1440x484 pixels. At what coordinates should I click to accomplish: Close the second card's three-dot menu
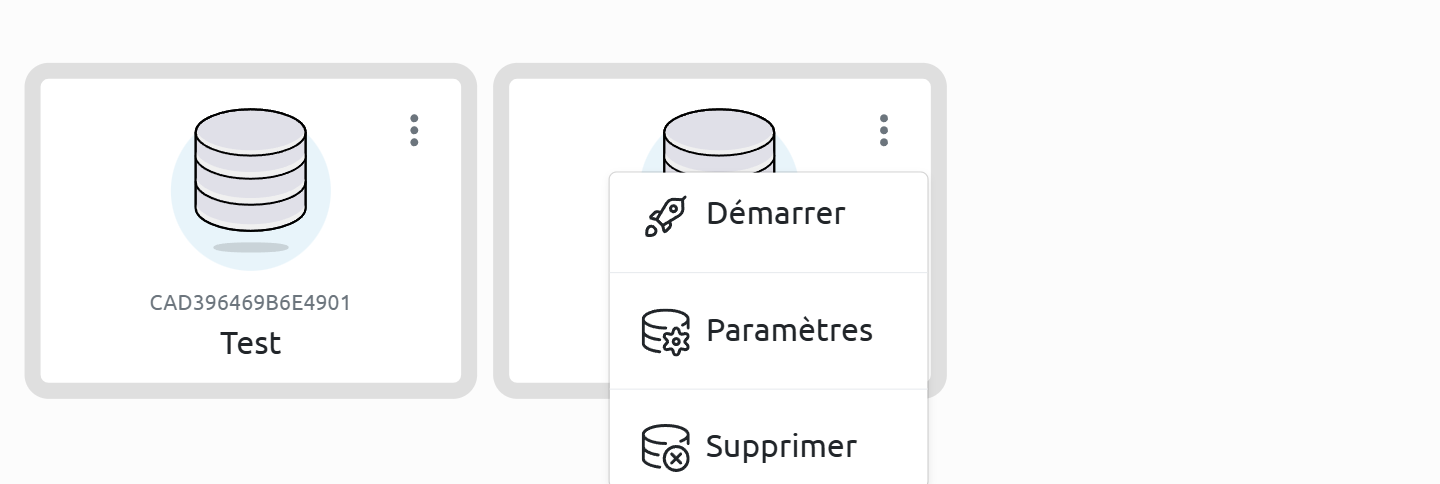pyautogui.click(x=883, y=130)
